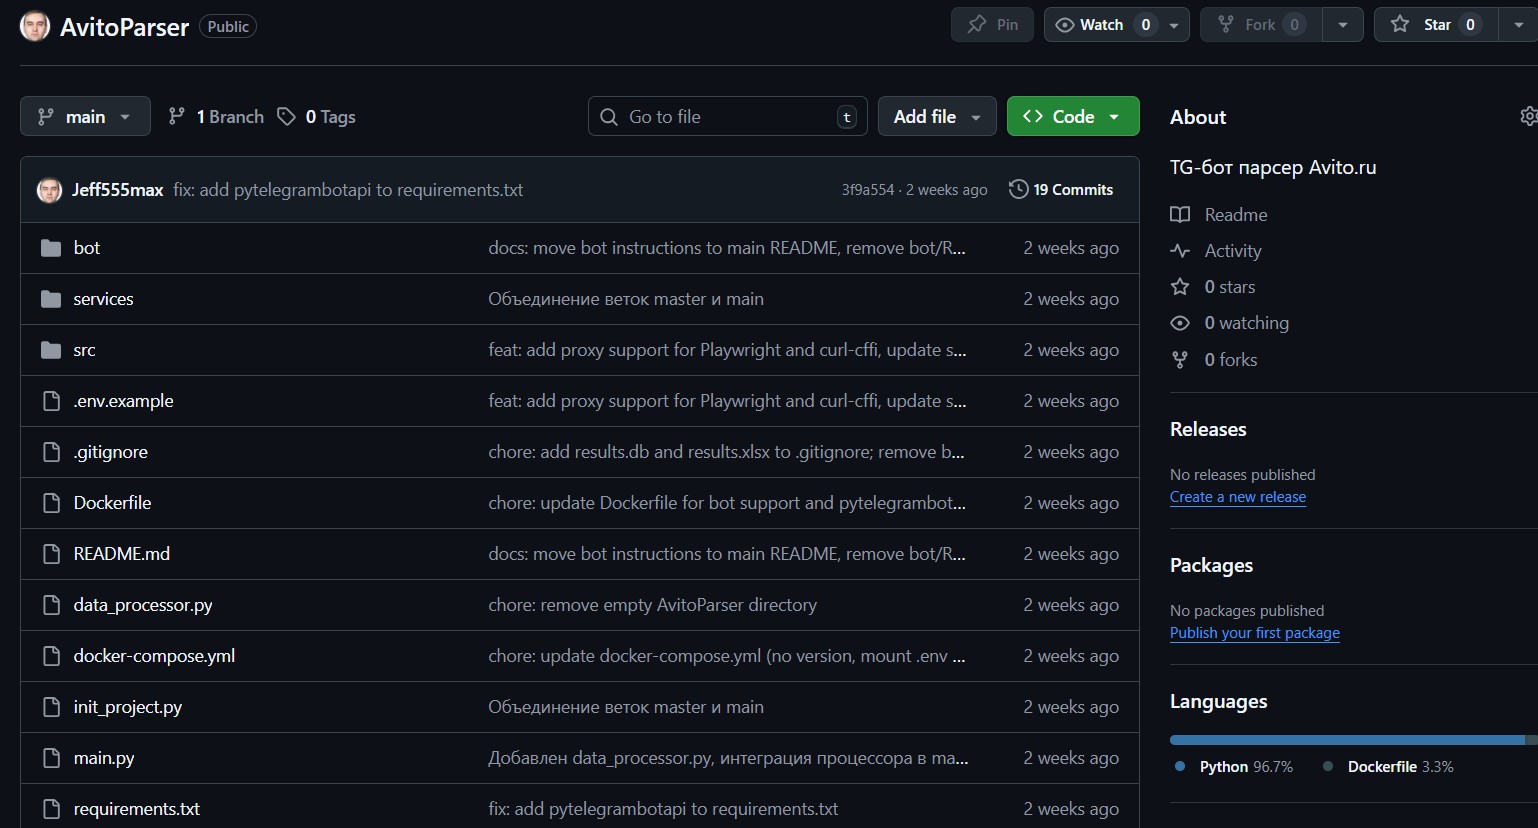Viewport: 1538px width, 828px height.
Task: Focus the Go to file search box
Action: point(725,117)
